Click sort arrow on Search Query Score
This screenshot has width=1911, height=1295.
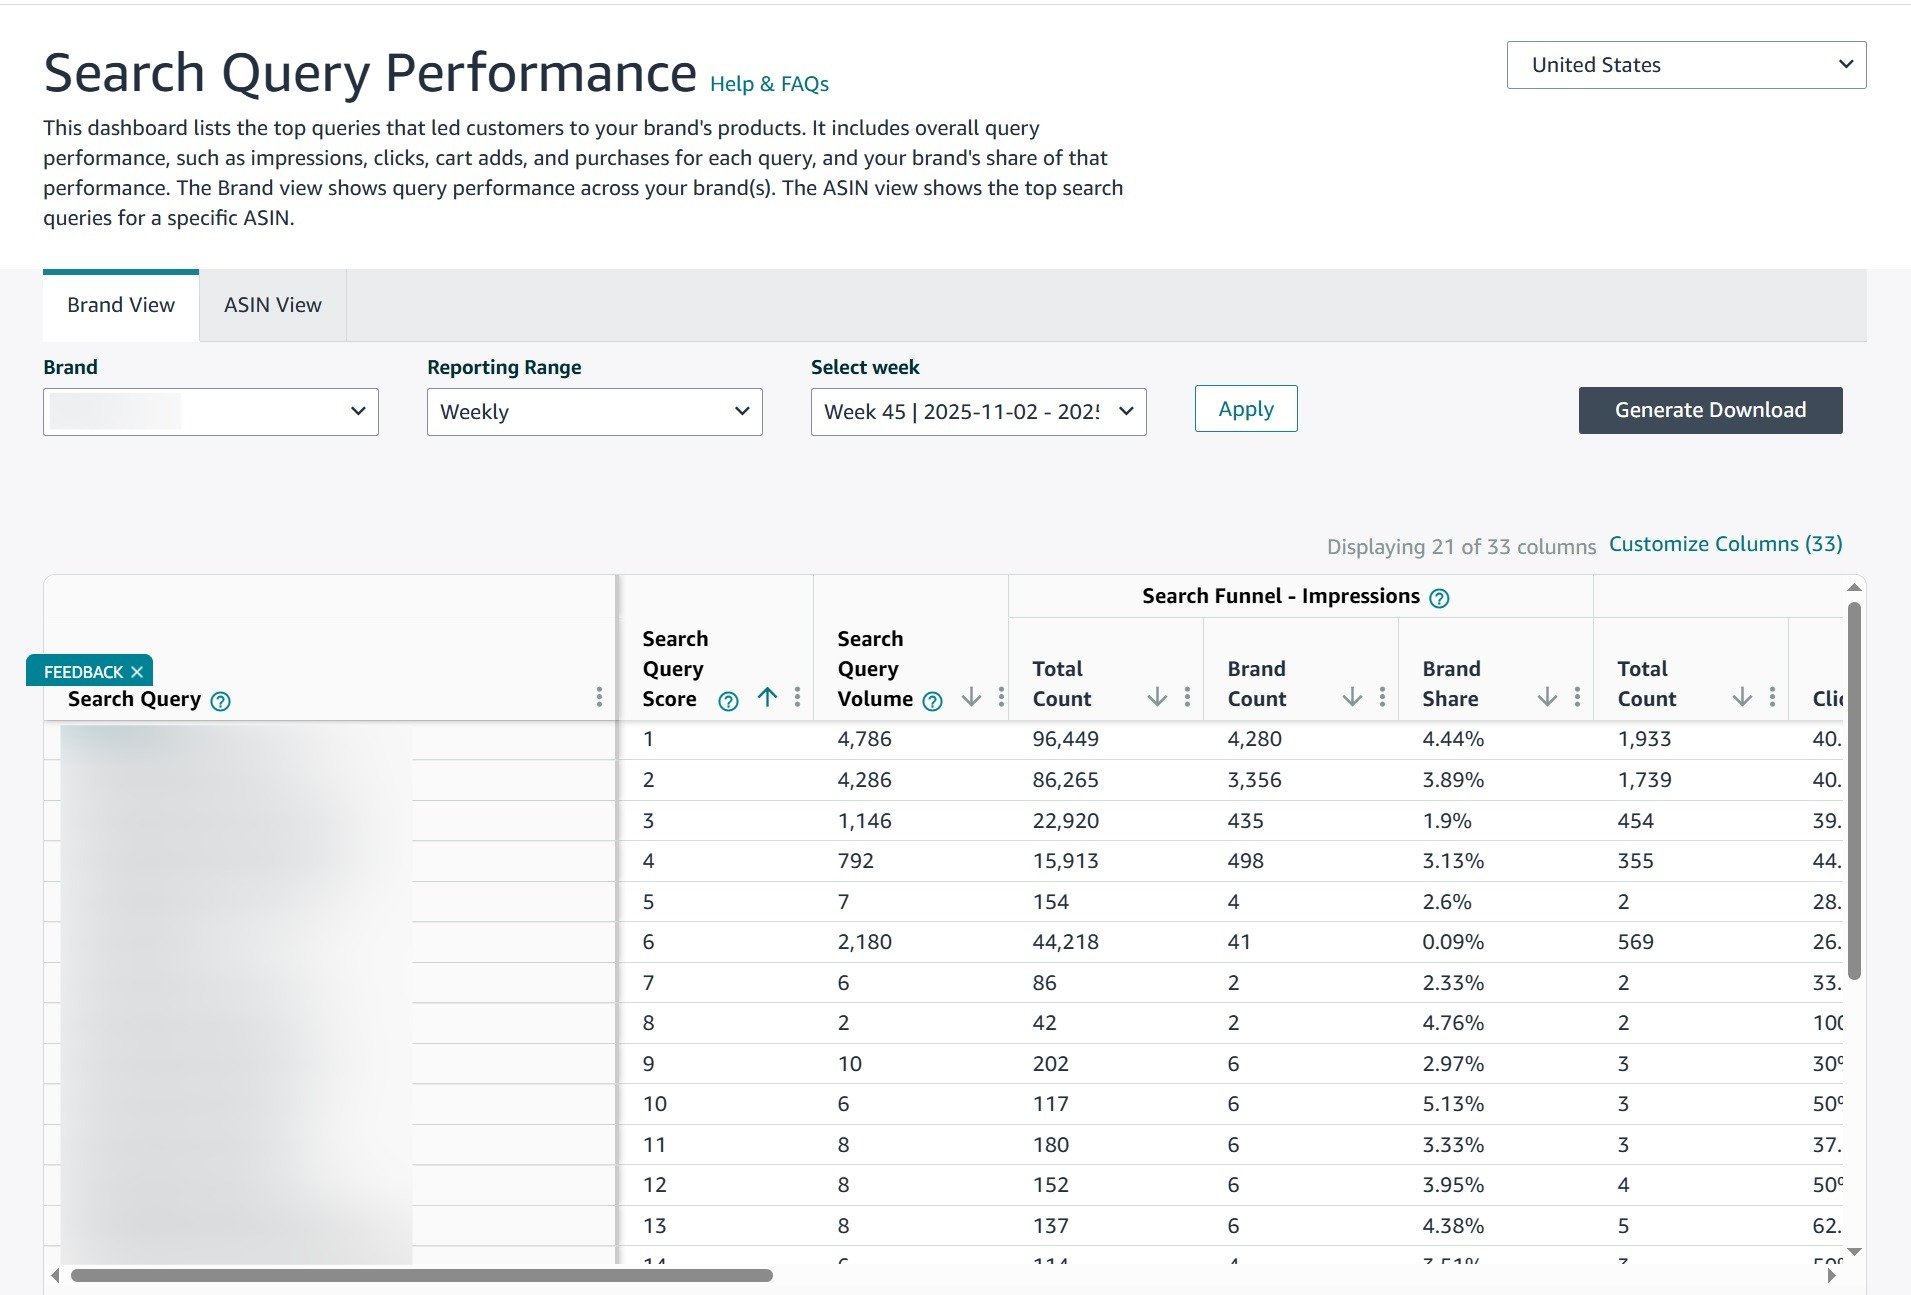pyautogui.click(x=767, y=697)
